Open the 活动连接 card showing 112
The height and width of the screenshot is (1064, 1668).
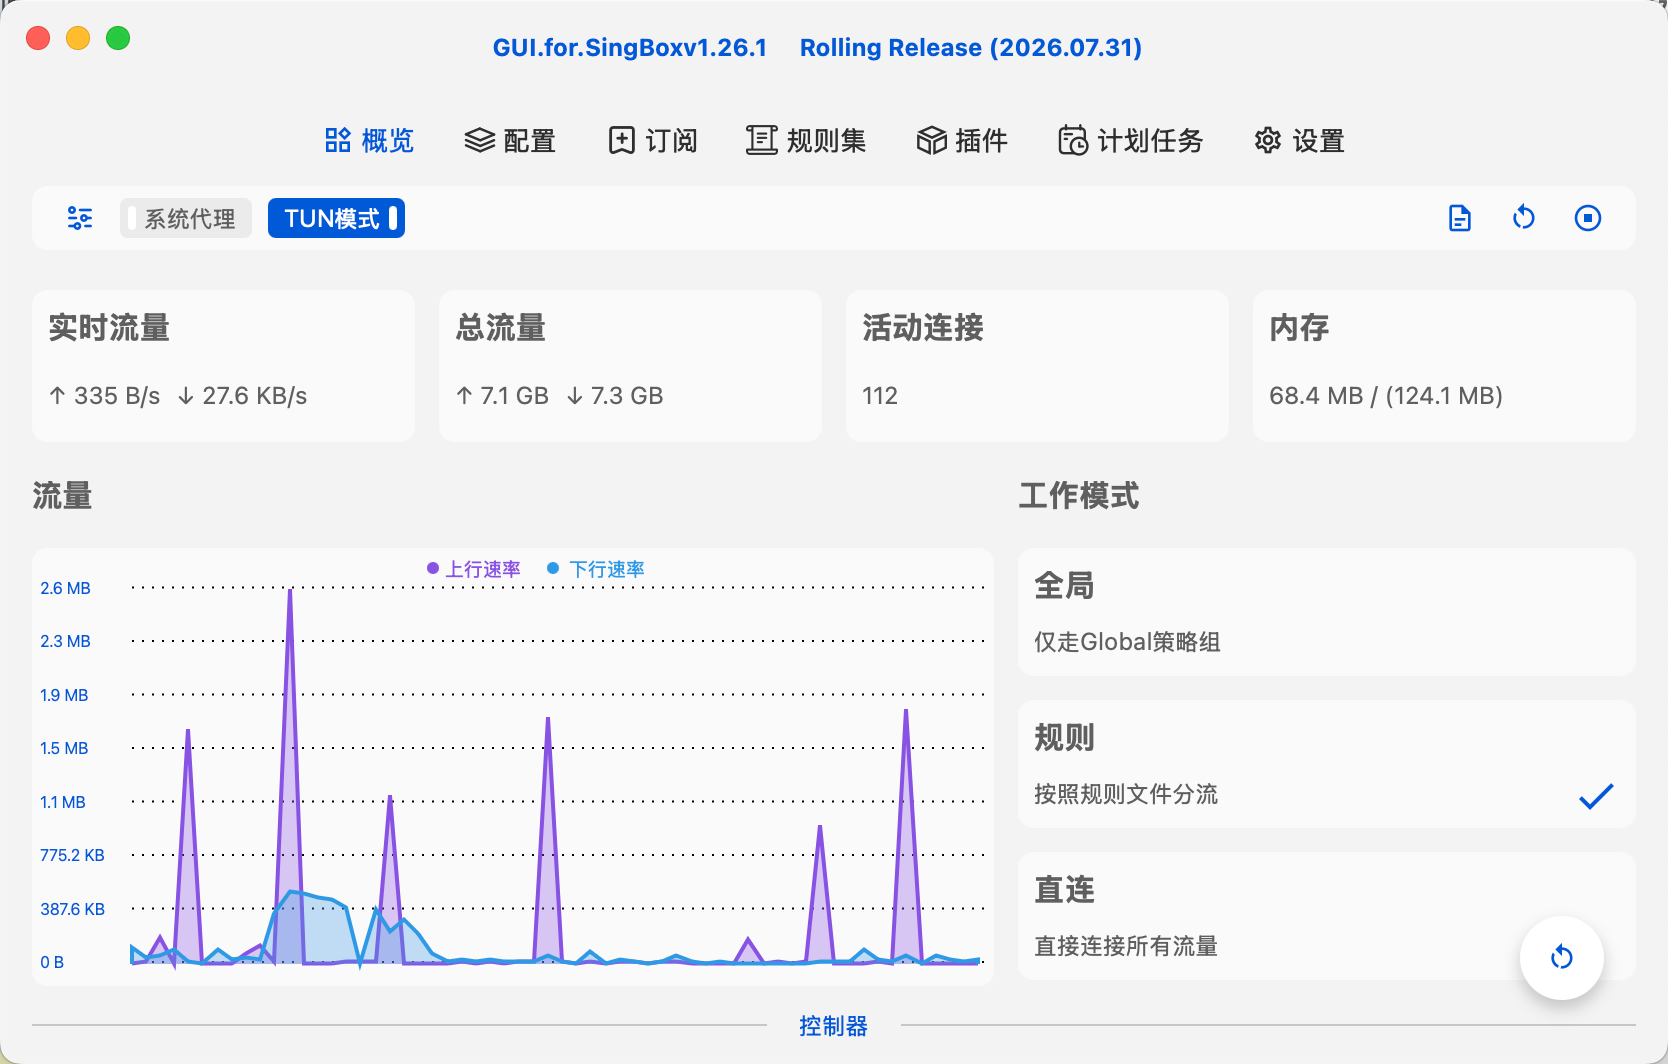pos(1037,366)
